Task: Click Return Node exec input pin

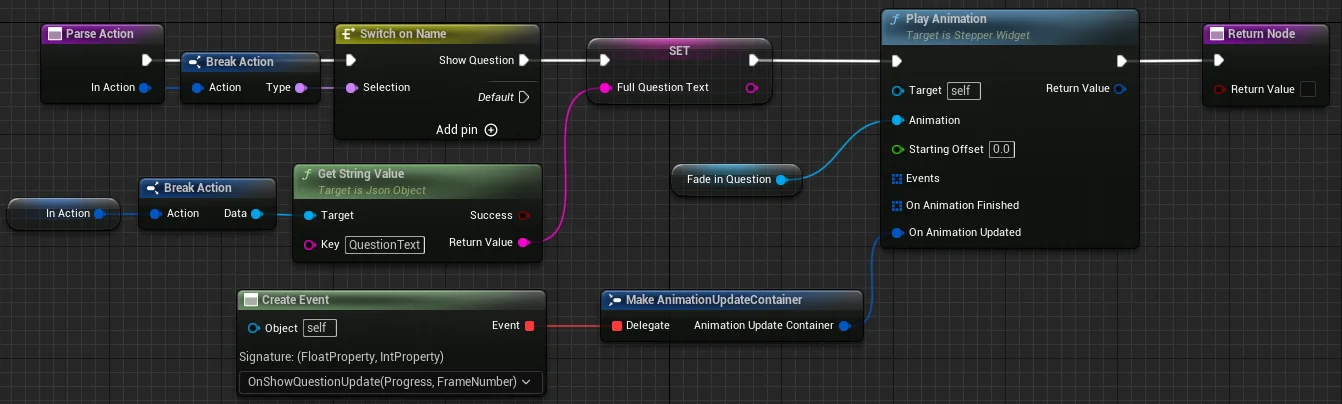Action: pos(1218,60)
